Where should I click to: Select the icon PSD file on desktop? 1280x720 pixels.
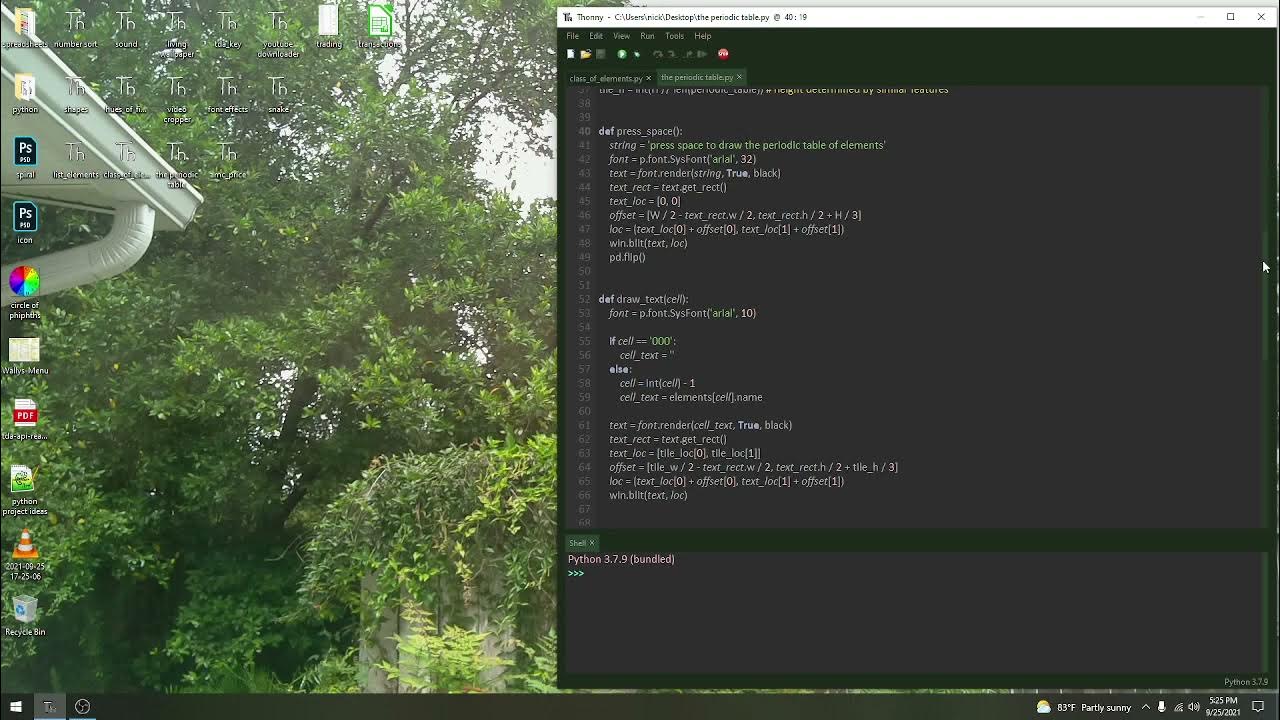pyautogui.click(x=25, y=223)
